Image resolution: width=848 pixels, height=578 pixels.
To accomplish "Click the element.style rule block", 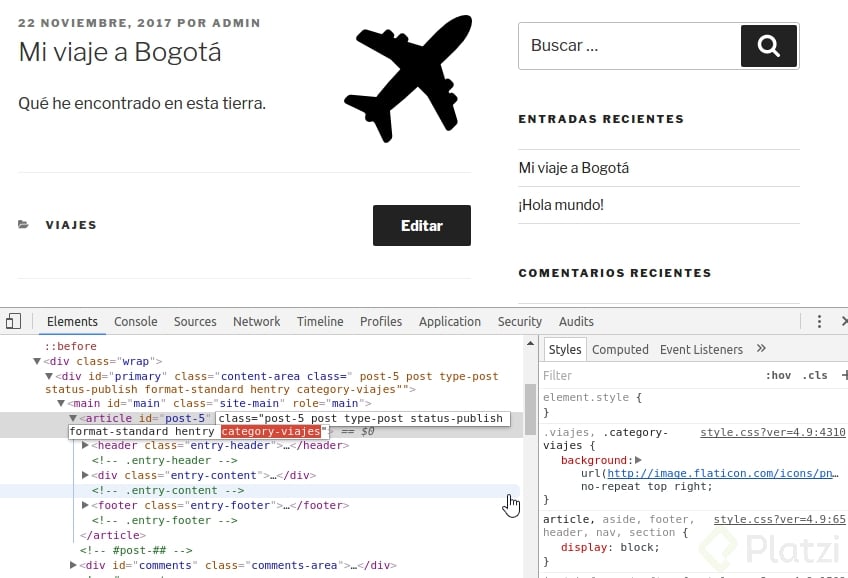I will click(693, 405).
